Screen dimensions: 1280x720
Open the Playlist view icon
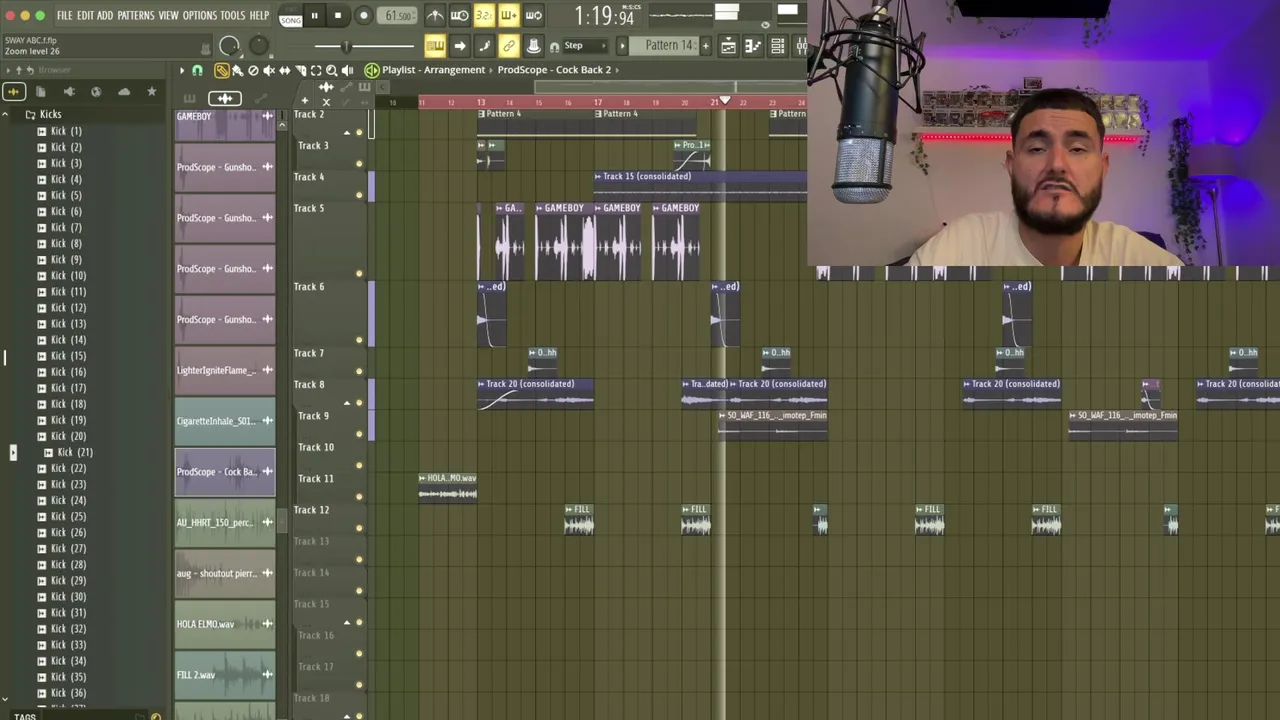[x=728, y=46]
